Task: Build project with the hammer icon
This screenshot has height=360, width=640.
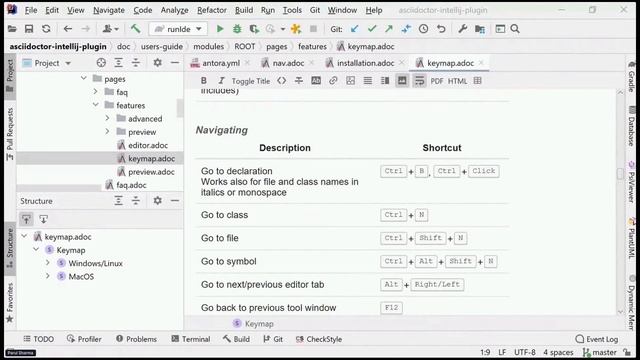Action: click(x=135, y=29)
